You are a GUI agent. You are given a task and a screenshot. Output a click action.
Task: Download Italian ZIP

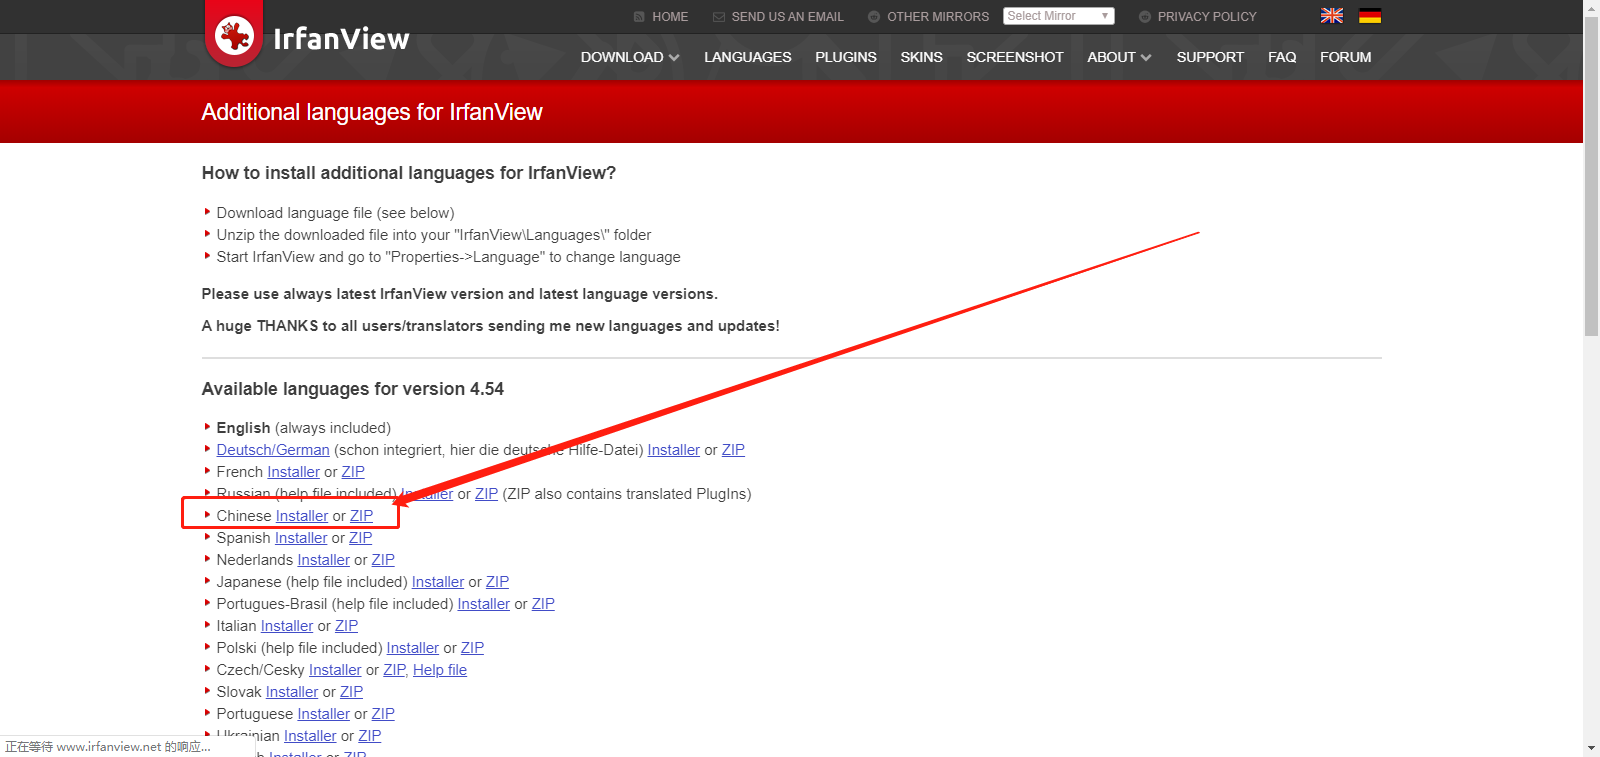click(346, 626)
